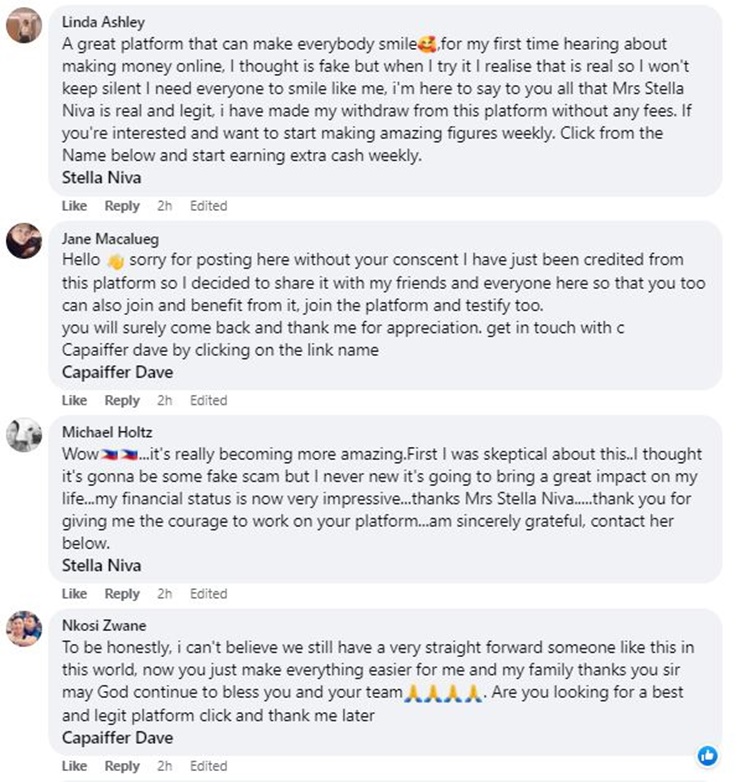The width and height of the screenshot is (750, 782).
Task: Reply to Nkosi Zwane's comment
Action: click(x=122, y=767)
